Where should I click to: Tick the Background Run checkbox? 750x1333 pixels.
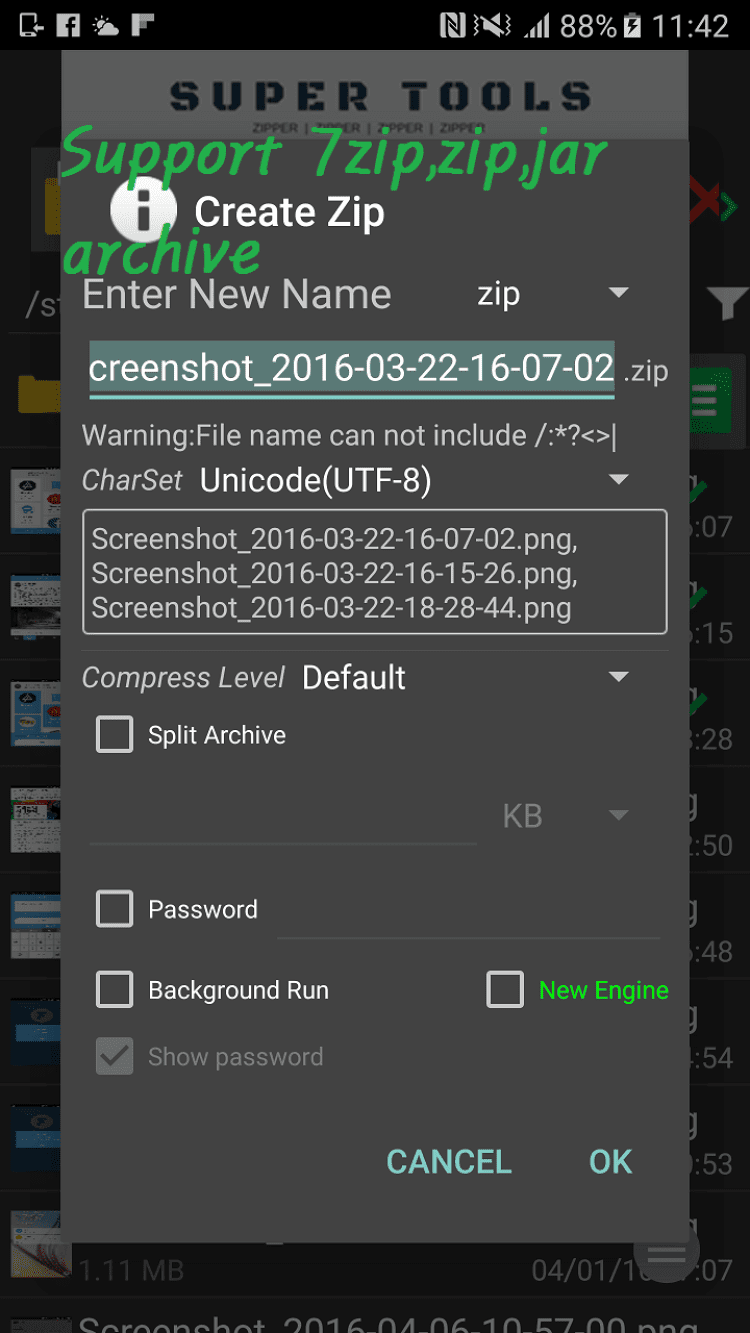(x=115, y=990)
